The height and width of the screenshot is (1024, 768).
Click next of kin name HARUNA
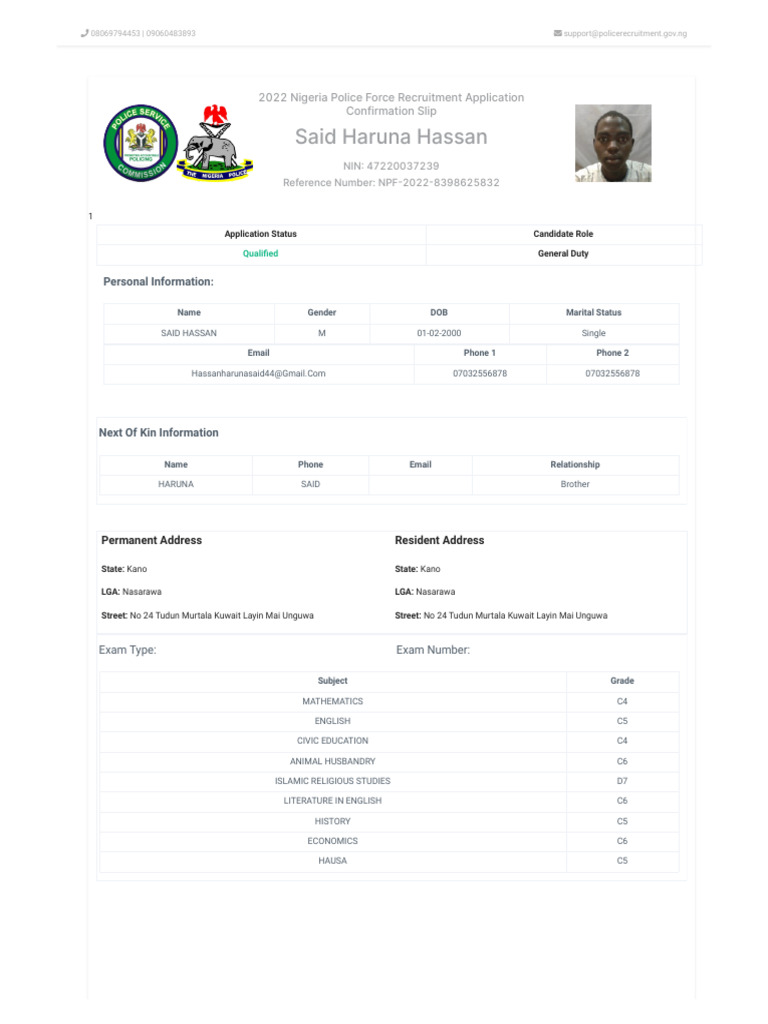coord(176,484)
